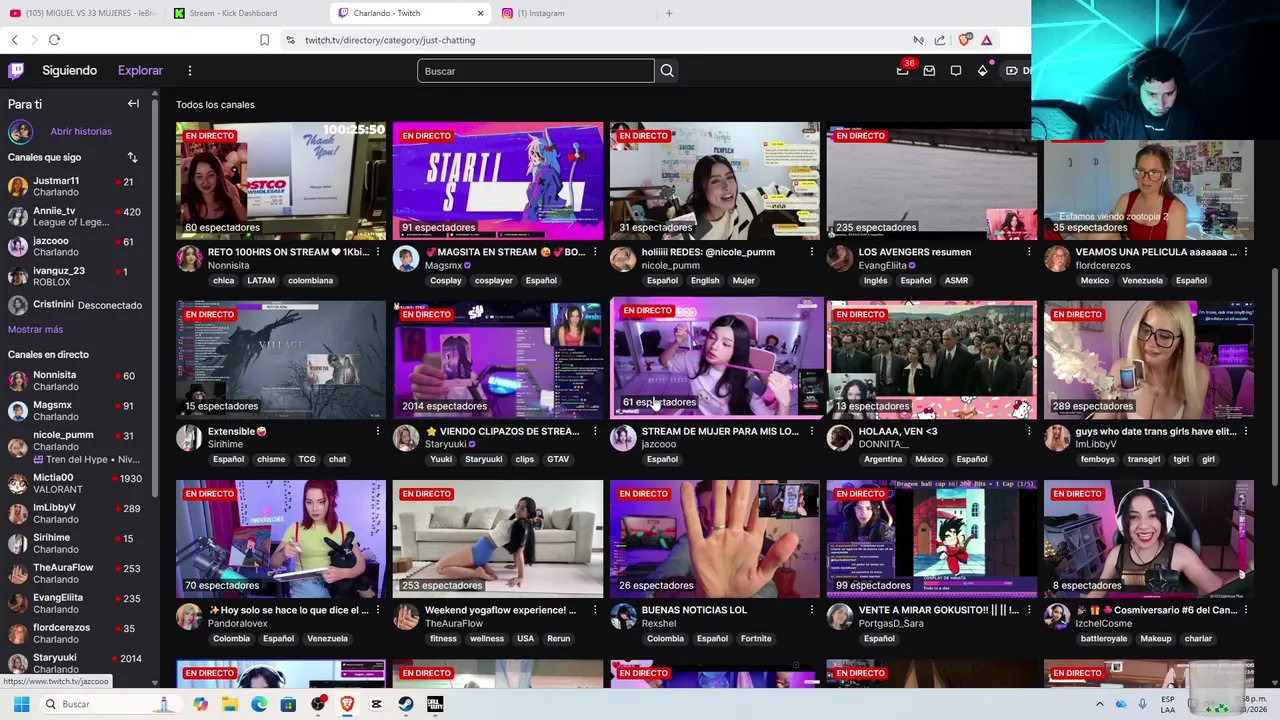The width and height of the screenshot is (1280, 720).
Task: Sort followed channels with the arrows icon
Action: click(132, 157)
